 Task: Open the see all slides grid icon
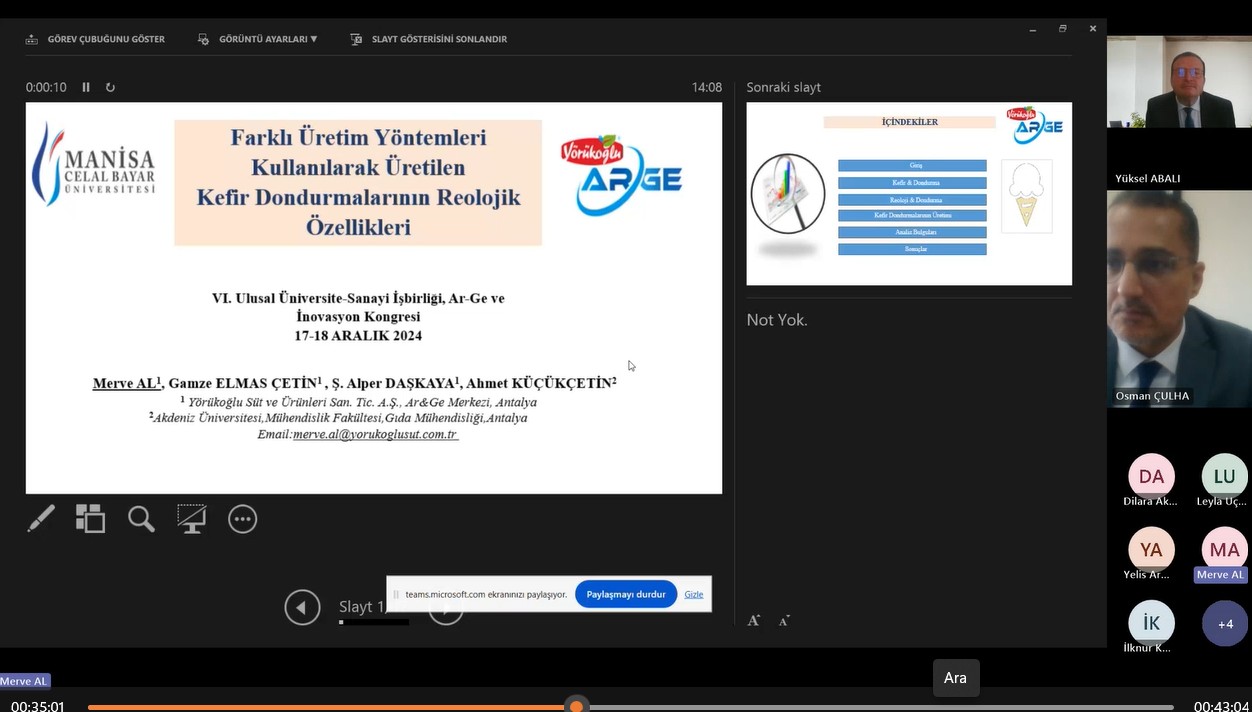pyautogui.click(x=91, y=519)
